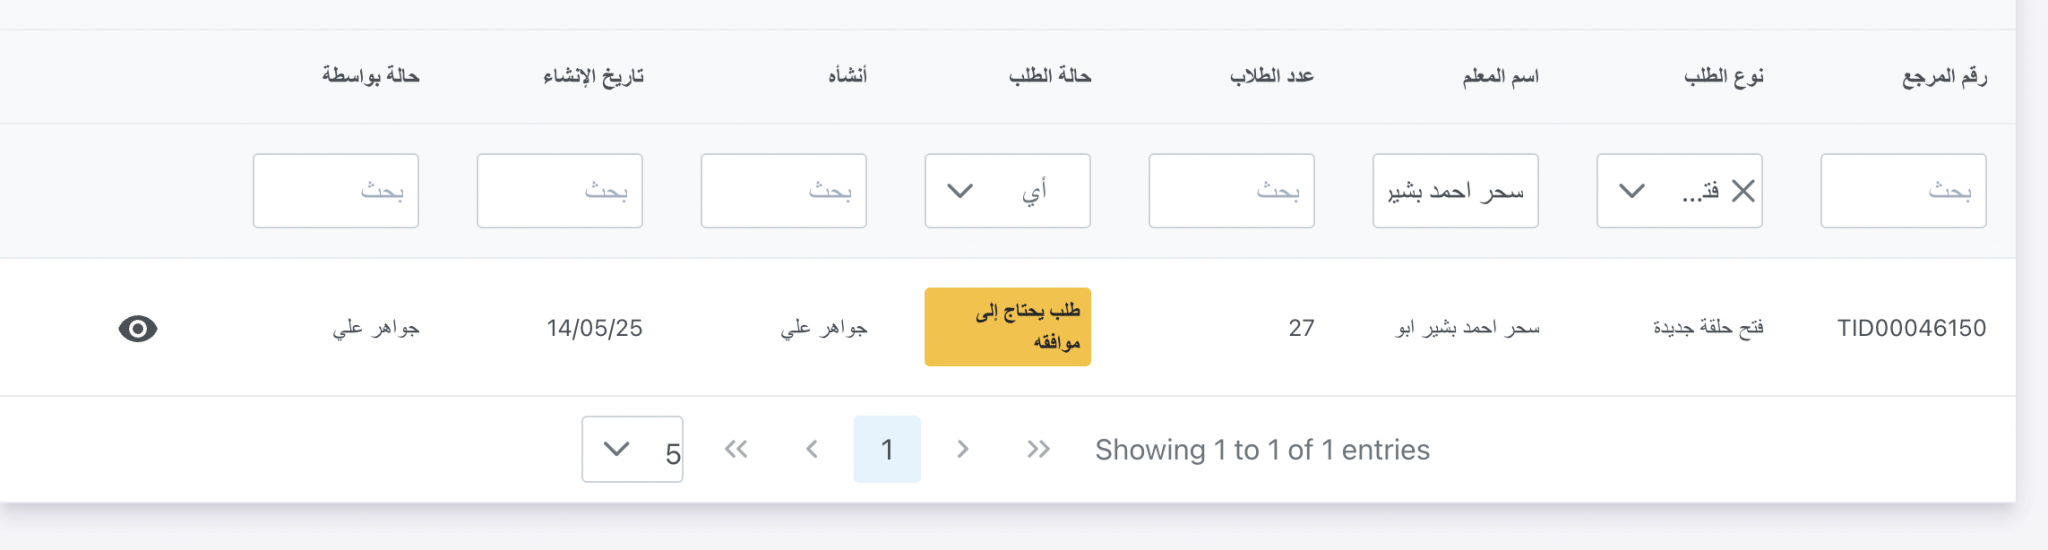Go to the first page of results
Screen dimensions: 2048x550
click(736, 449)
